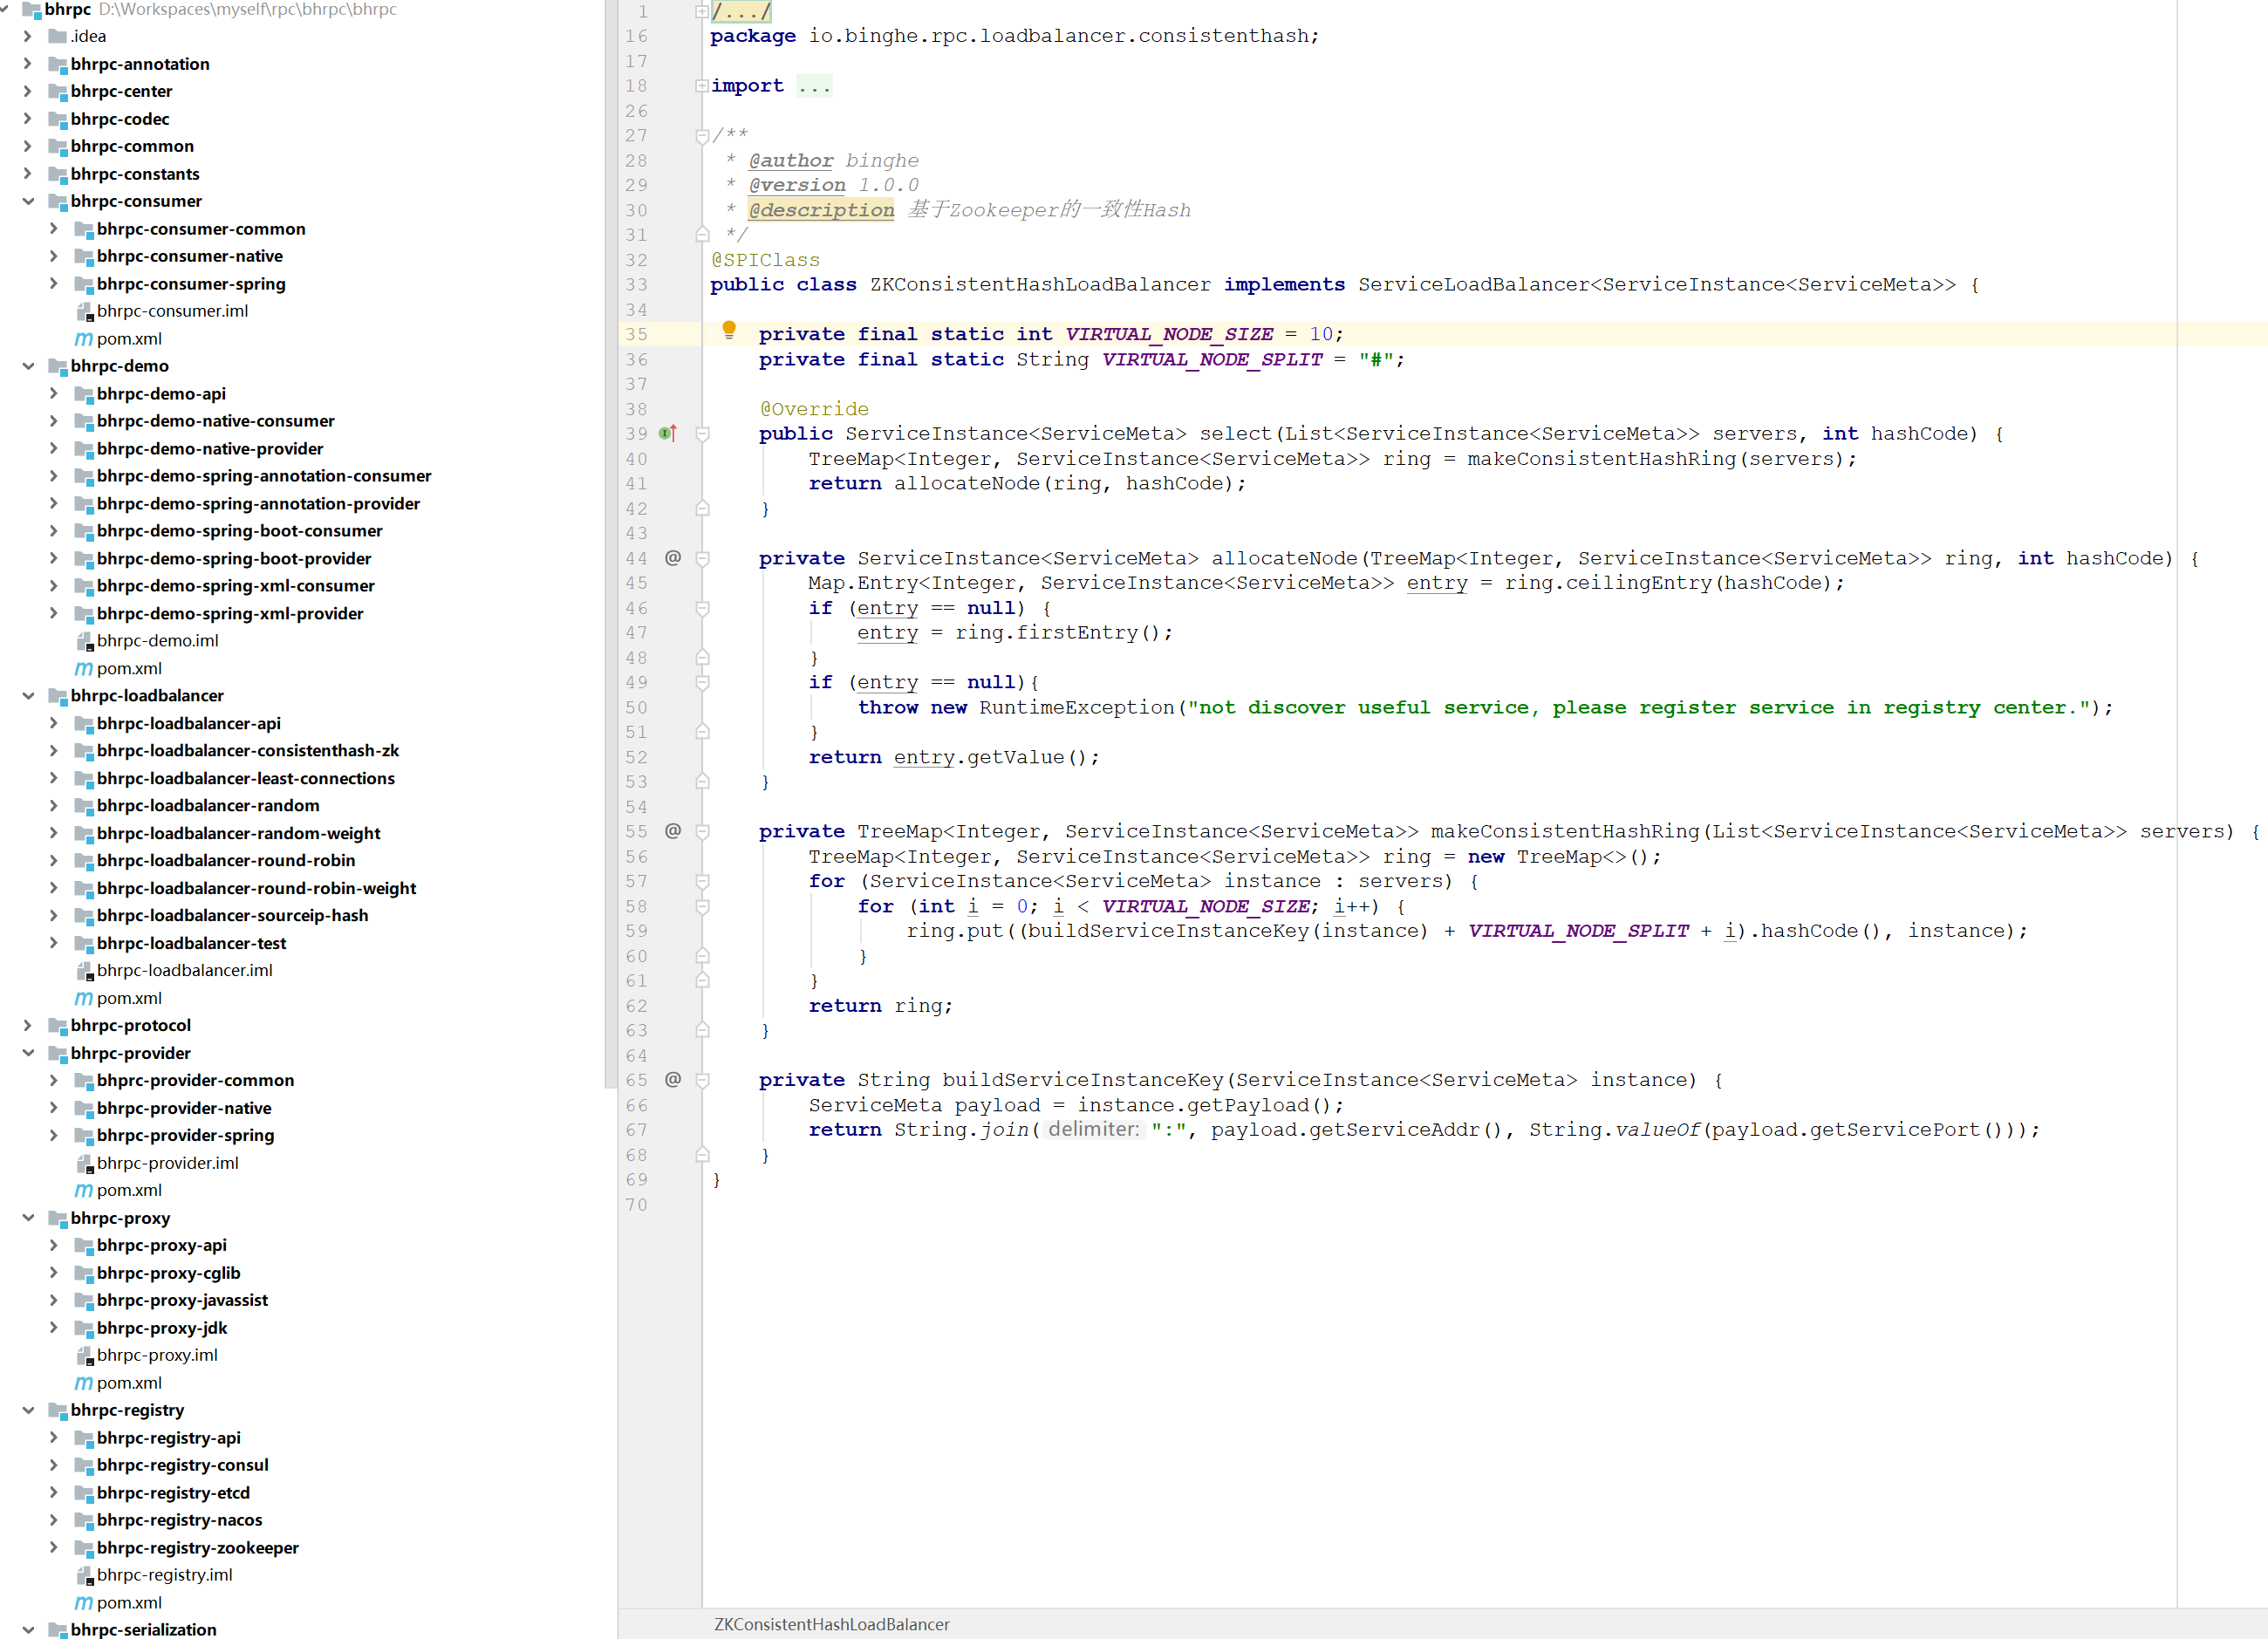Expand the bhrpc-protocol module
Image resolution: width=2268 pixels, height=1639 pixels.
(x=28, y=1025)
